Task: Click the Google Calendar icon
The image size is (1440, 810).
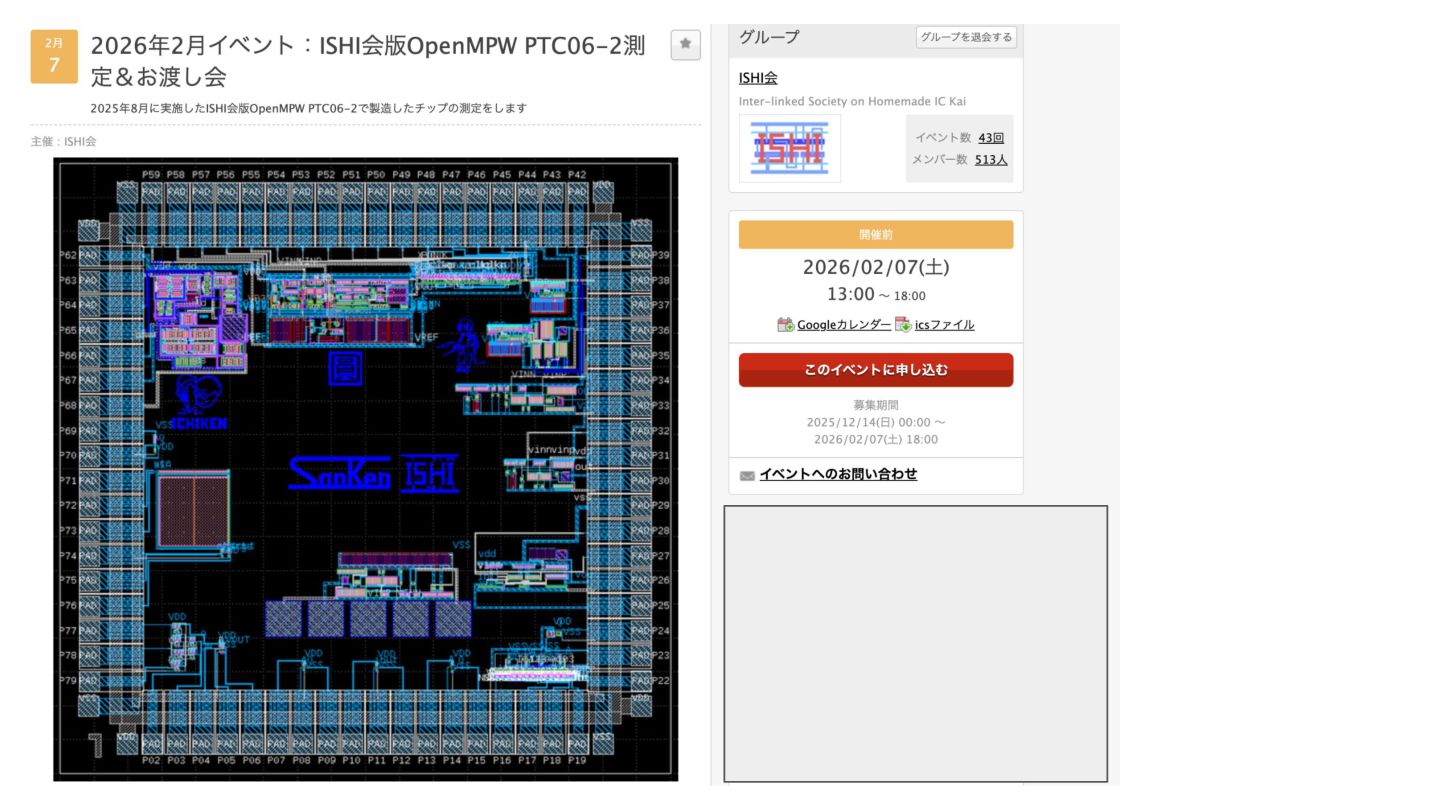Action: (785, 325)
